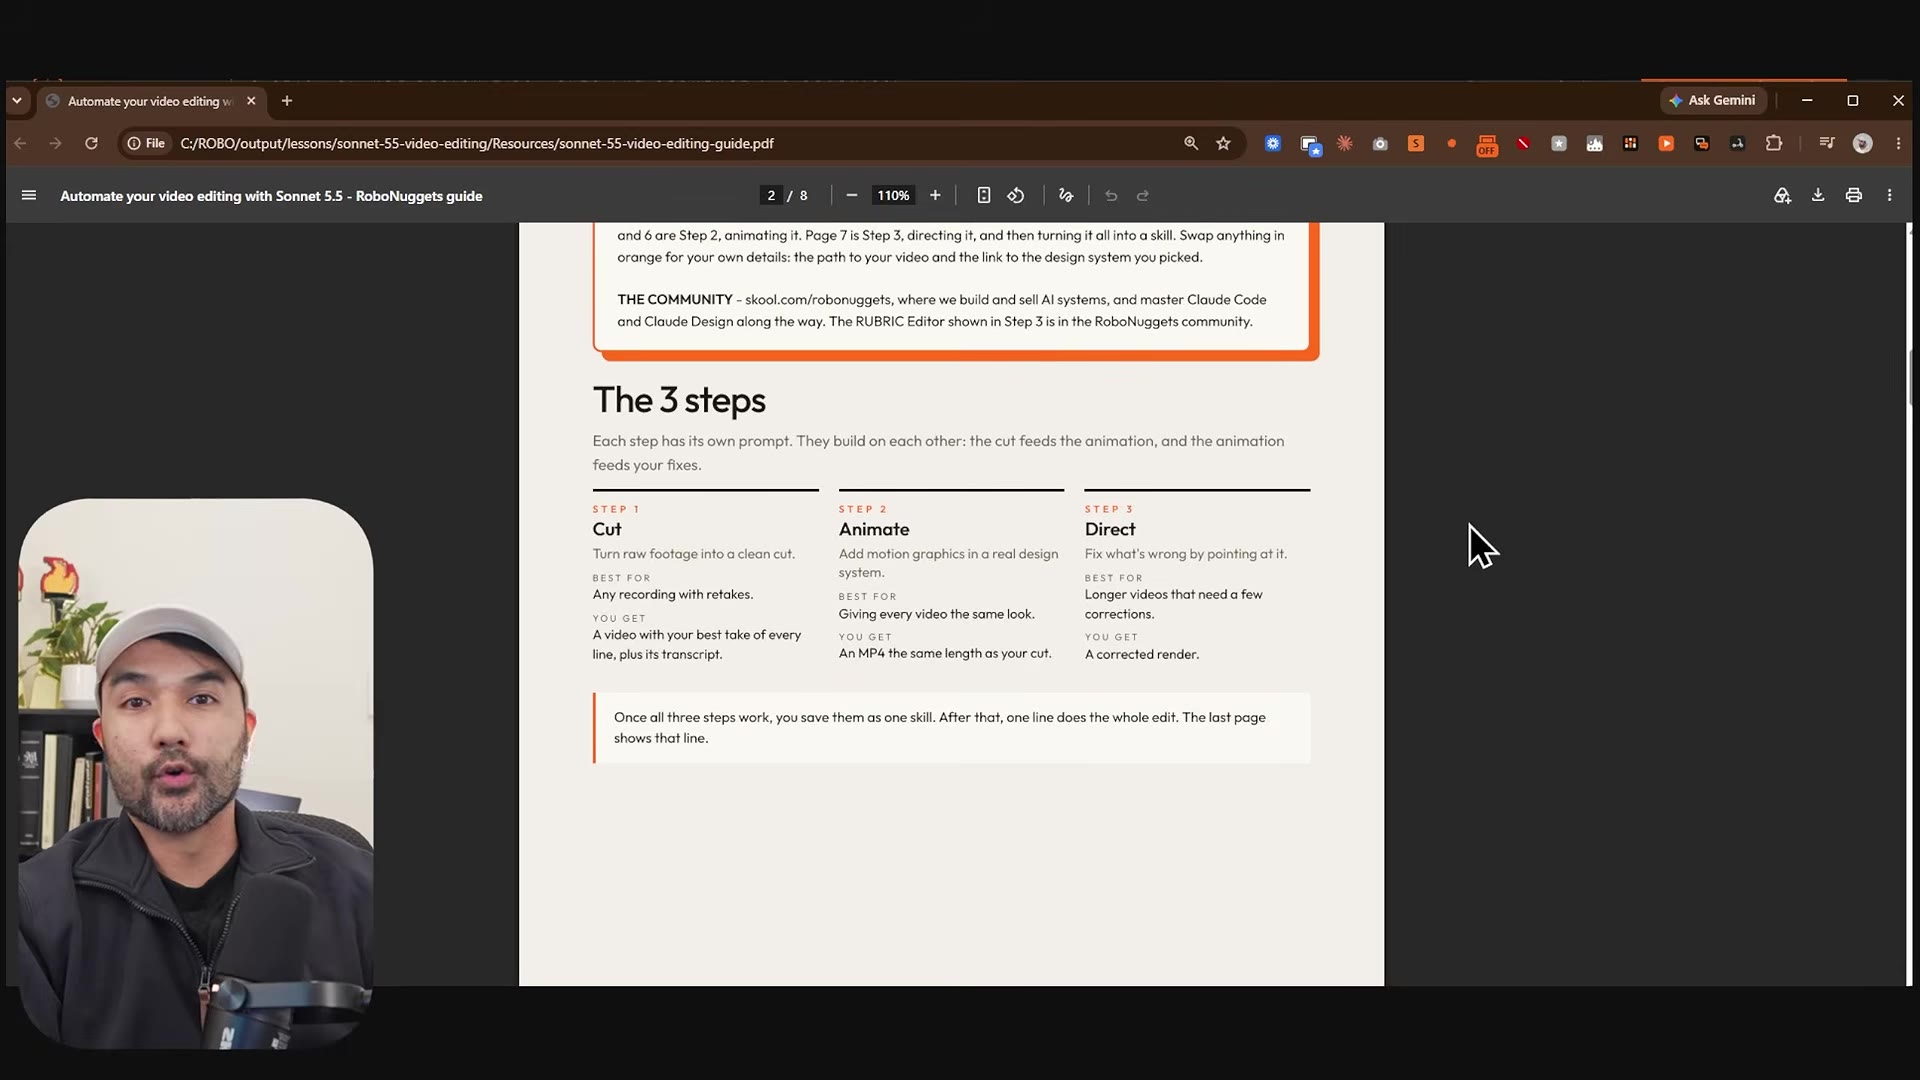
Task: Open a new browser tab
Action: 287,101
